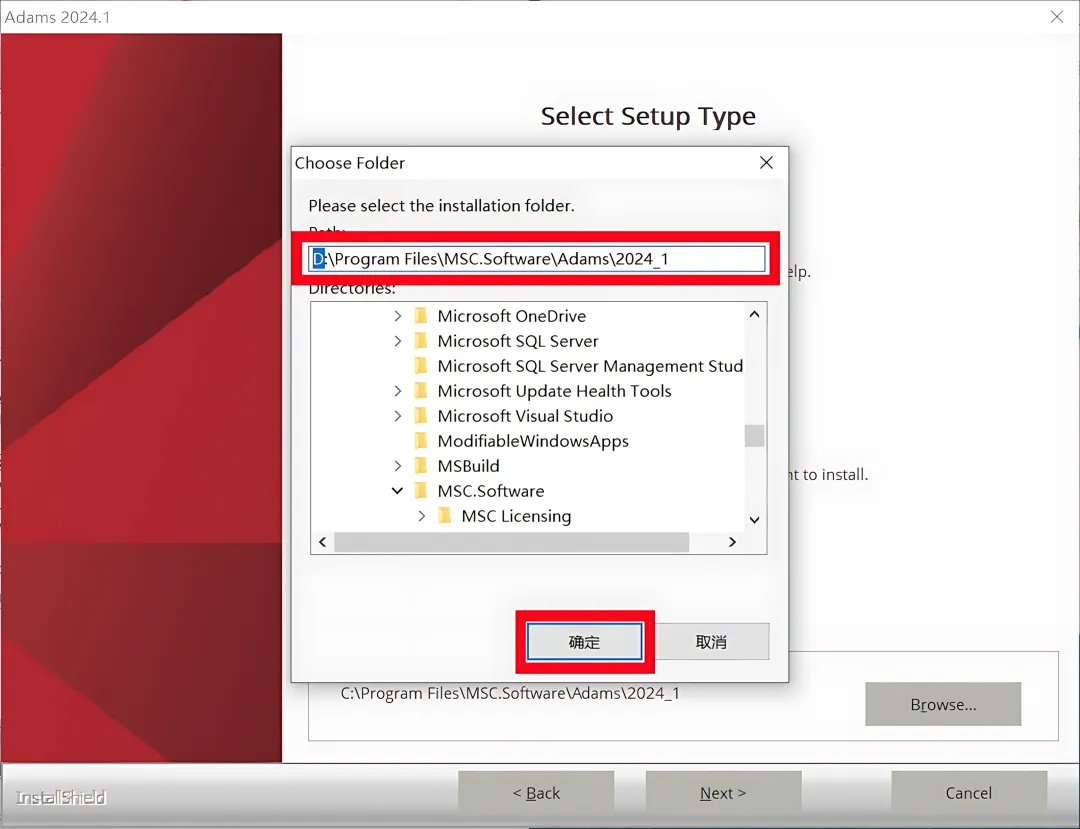This screenshot has width=1080, height=829.
Task: Expand the Microsoft Visual Studio folder
Action: click(397, 416)
